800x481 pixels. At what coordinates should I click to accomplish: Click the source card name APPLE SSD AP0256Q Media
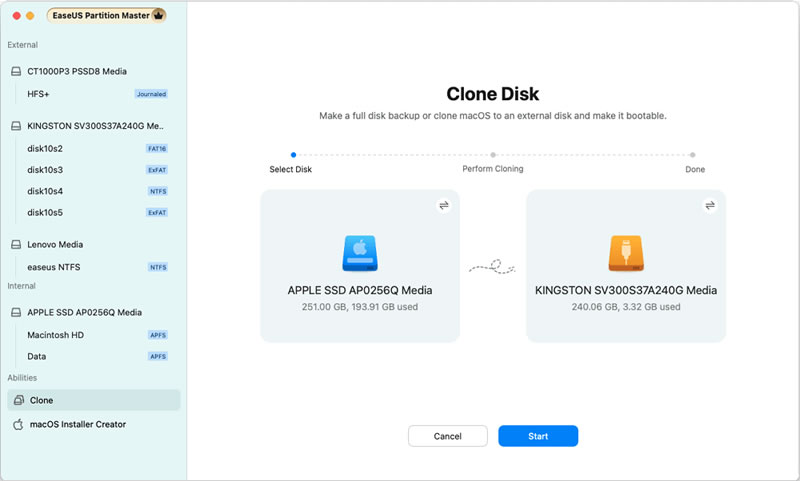(360, 290)
